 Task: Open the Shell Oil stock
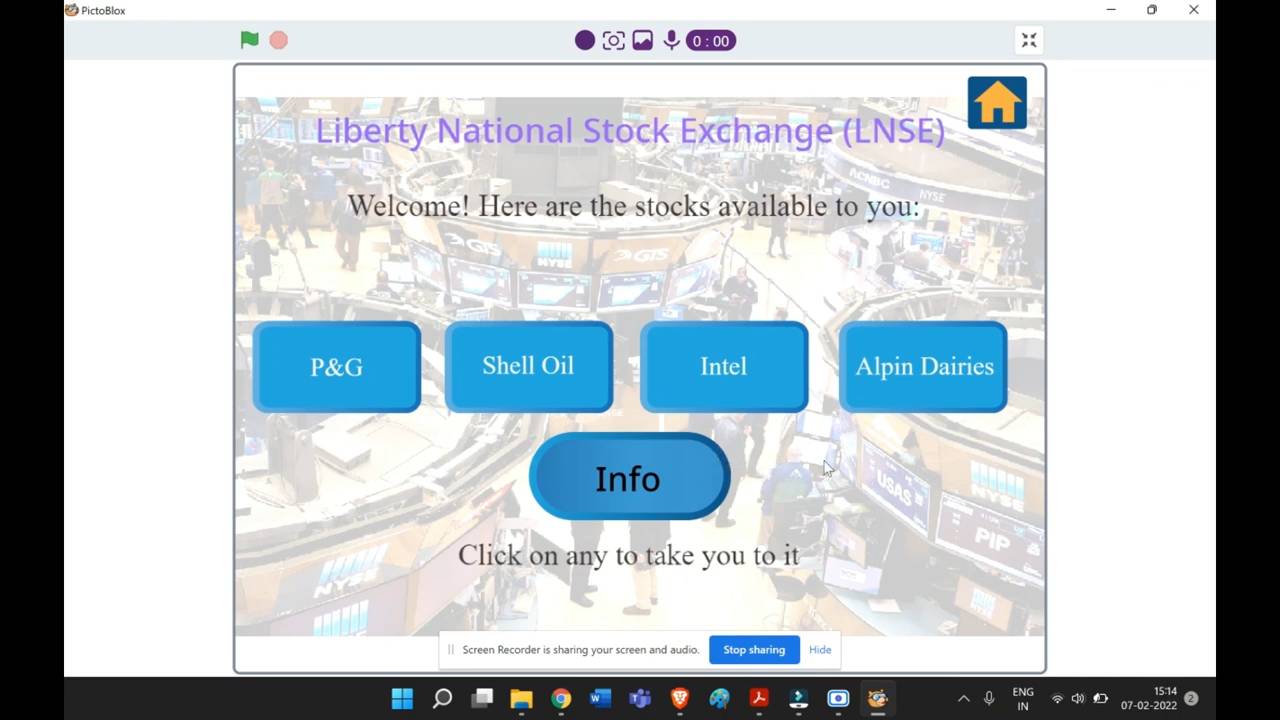coord(529,366)
